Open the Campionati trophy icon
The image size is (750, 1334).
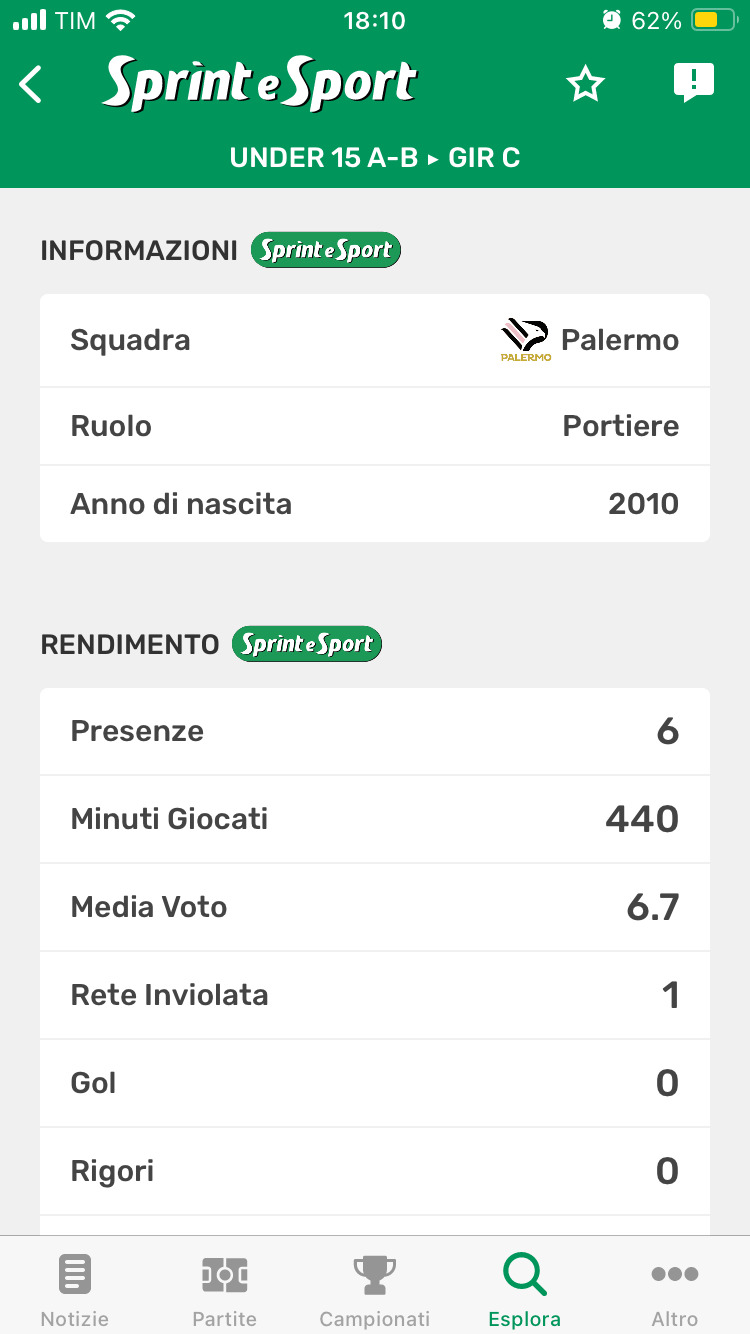[375, 1274]
